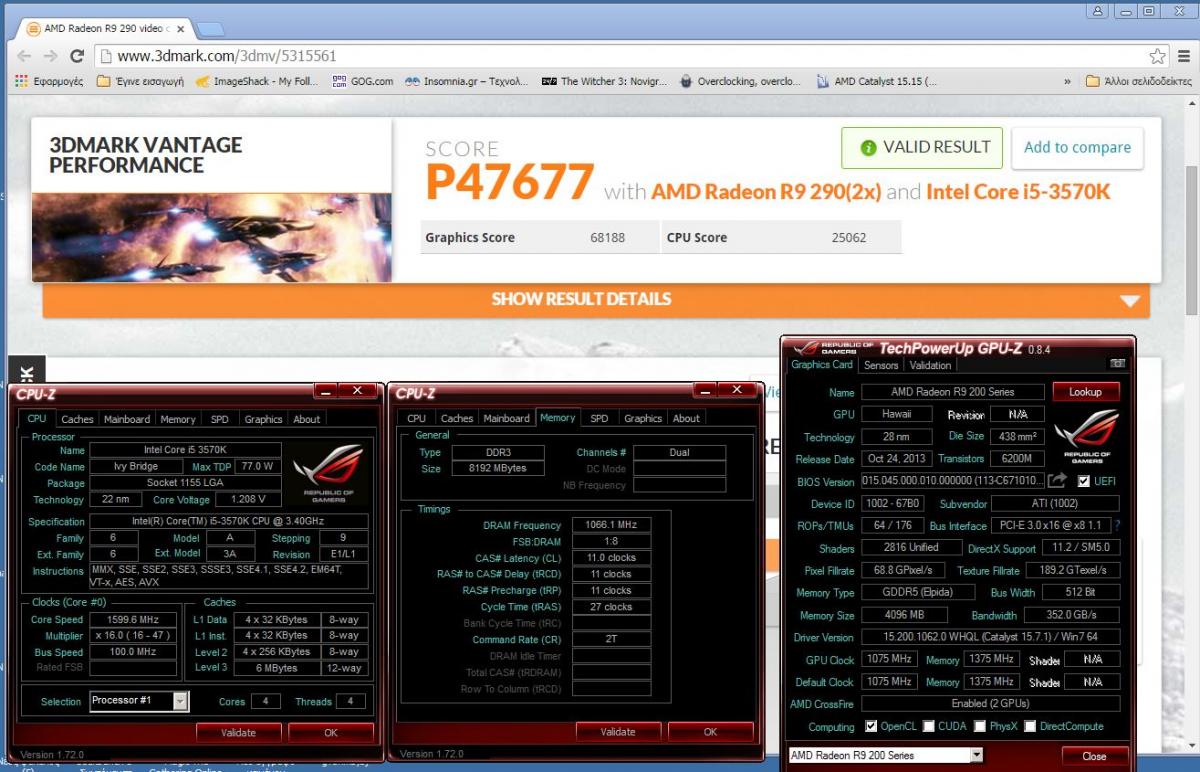This screenshot has height=772, width=1200.
Task: Click the browser forward arrow
Action: (x=50, y=56)
